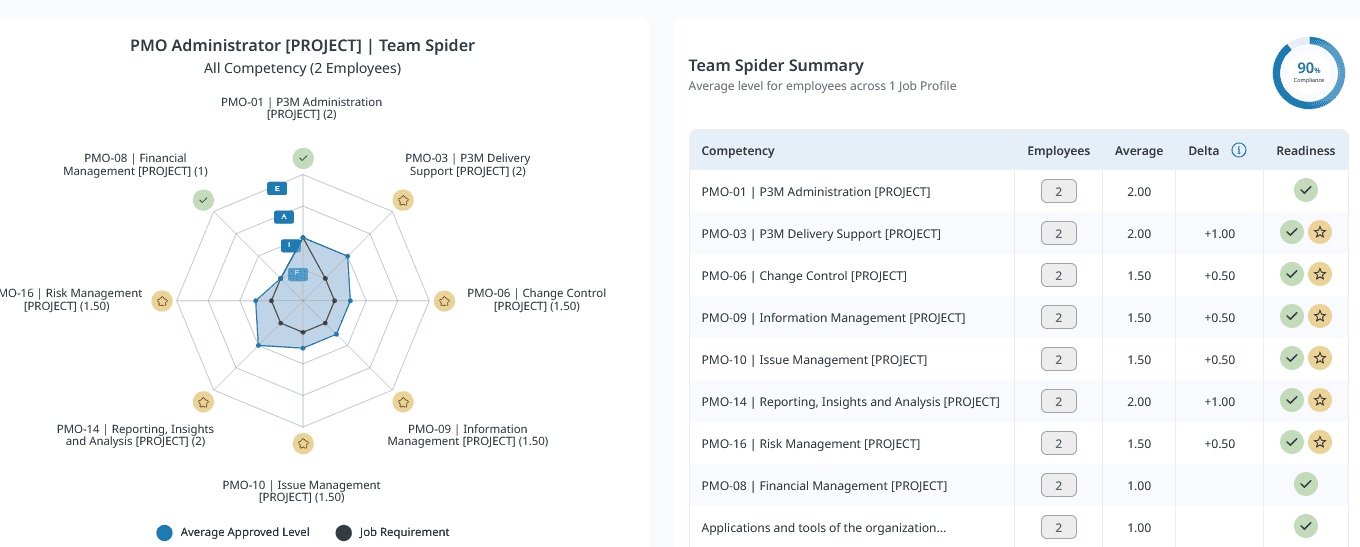This screenshot has width=1360, height=547.
Task: Sort table by Competency column header
Action: coord(738,150)
